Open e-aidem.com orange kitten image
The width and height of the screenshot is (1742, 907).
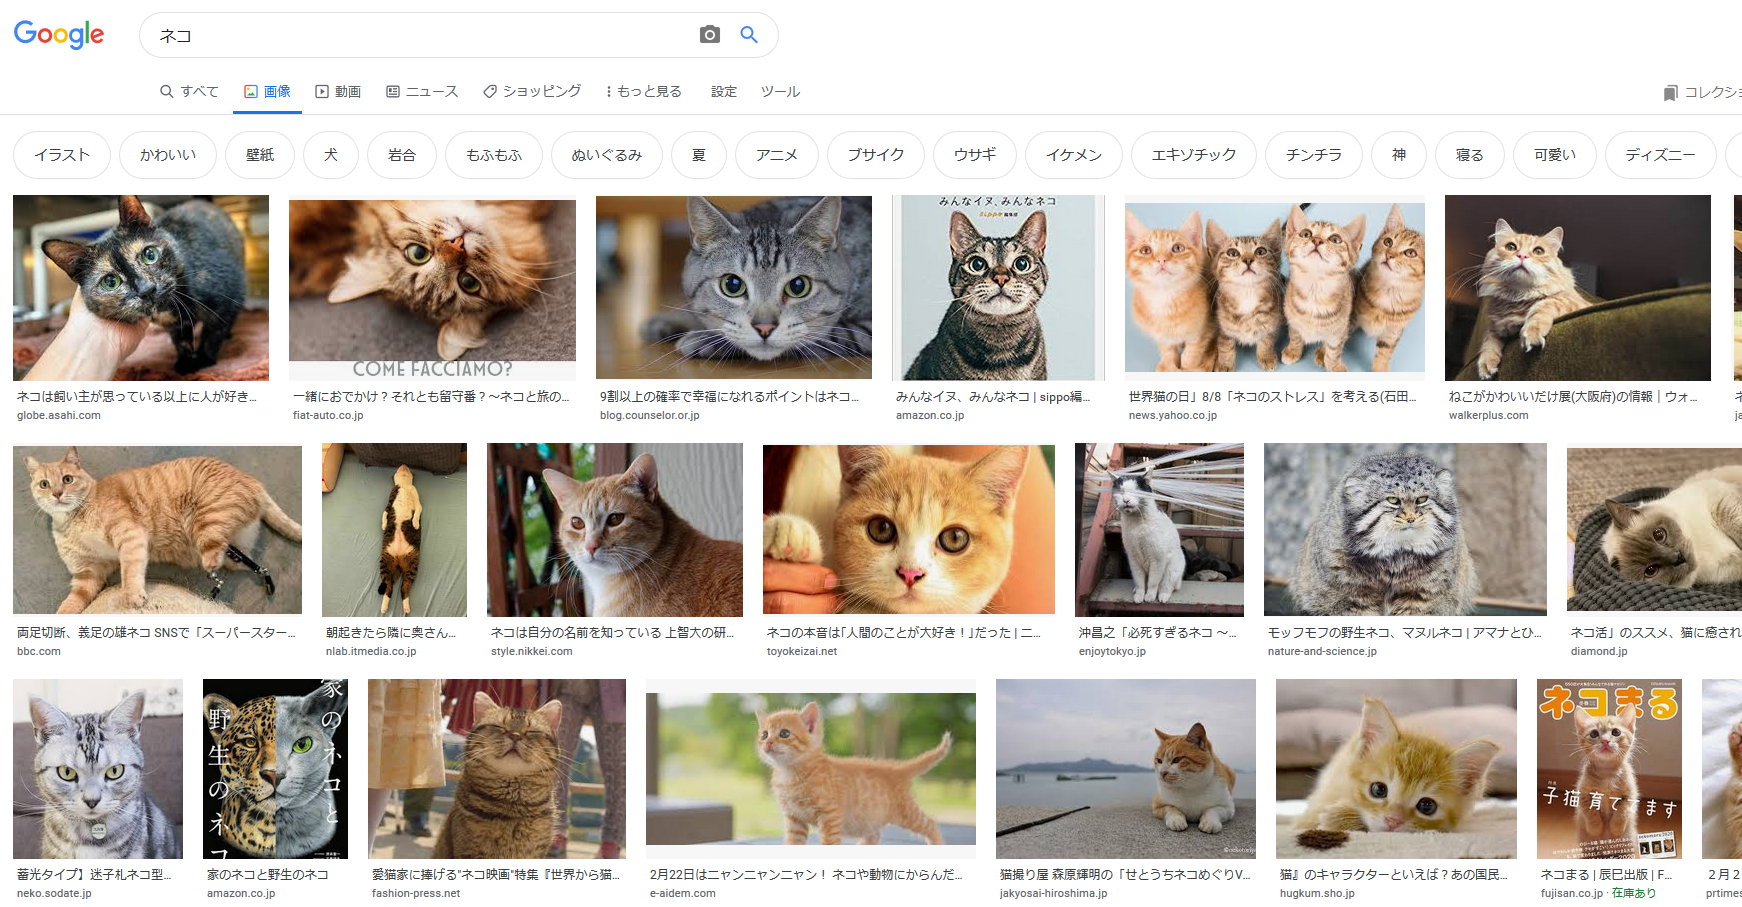point(811,769)
